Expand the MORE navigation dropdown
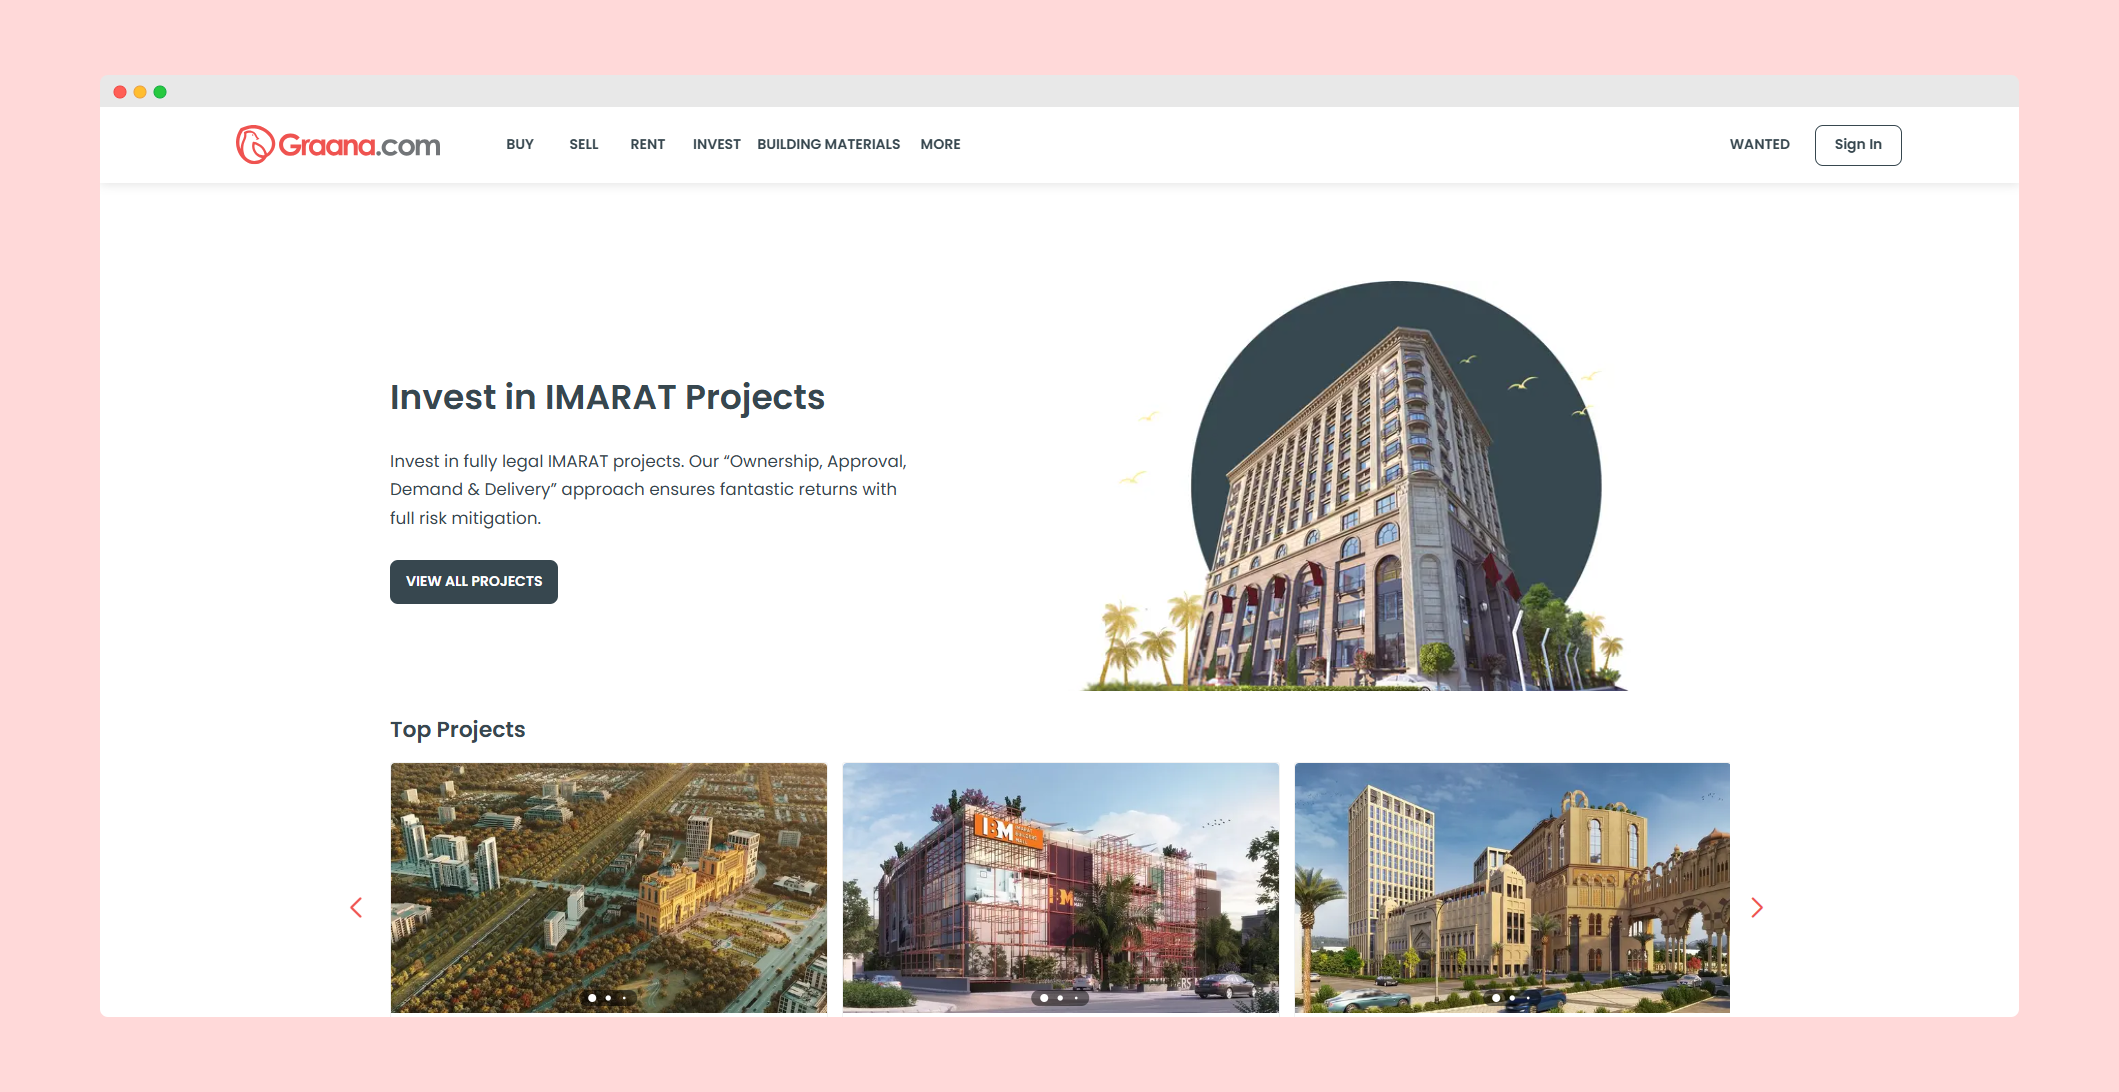 point(940,145)
